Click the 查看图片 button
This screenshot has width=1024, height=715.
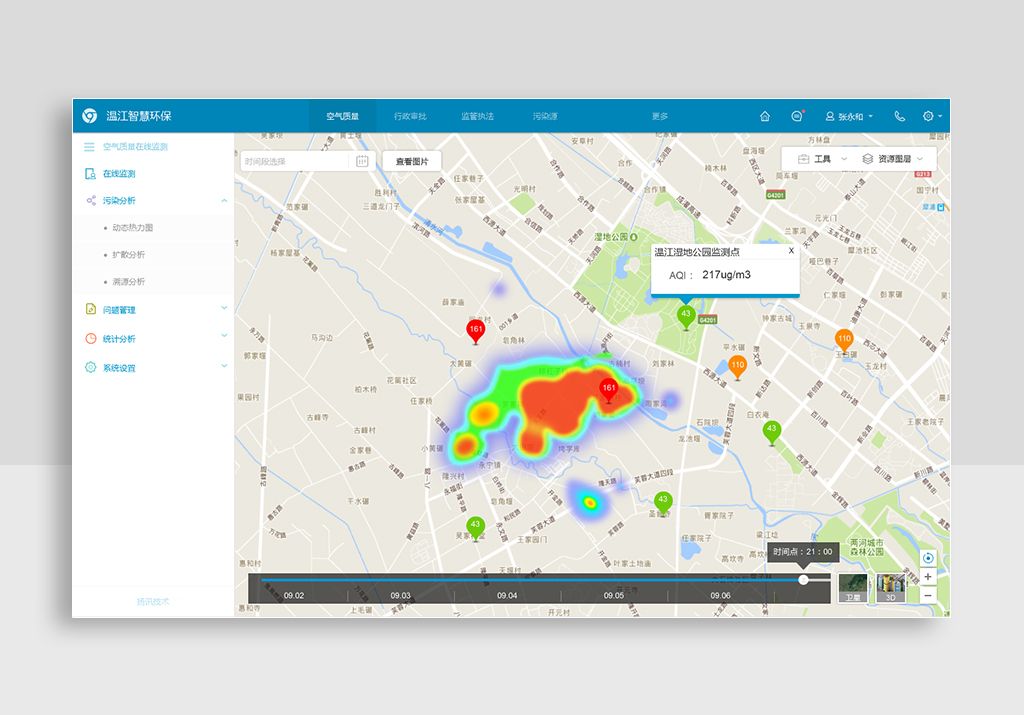pos(411,161)
